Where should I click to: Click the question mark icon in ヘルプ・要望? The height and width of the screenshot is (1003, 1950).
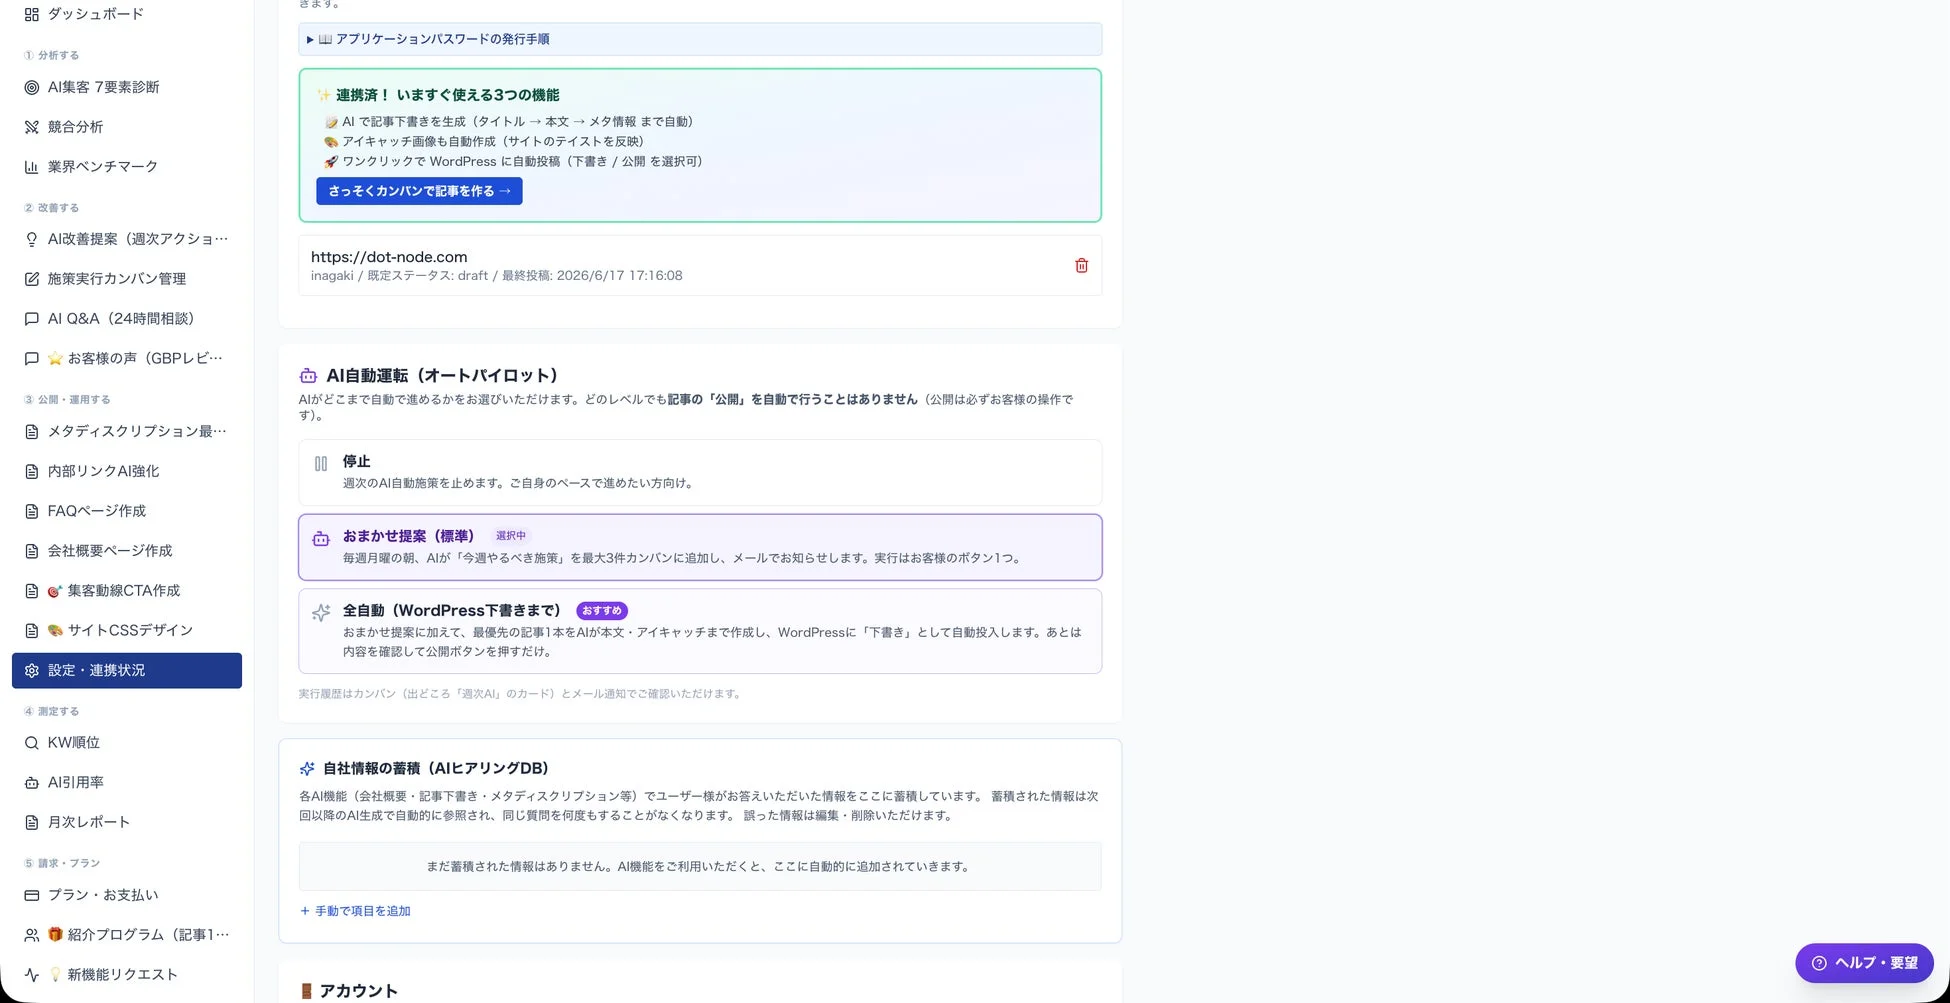1819,963
